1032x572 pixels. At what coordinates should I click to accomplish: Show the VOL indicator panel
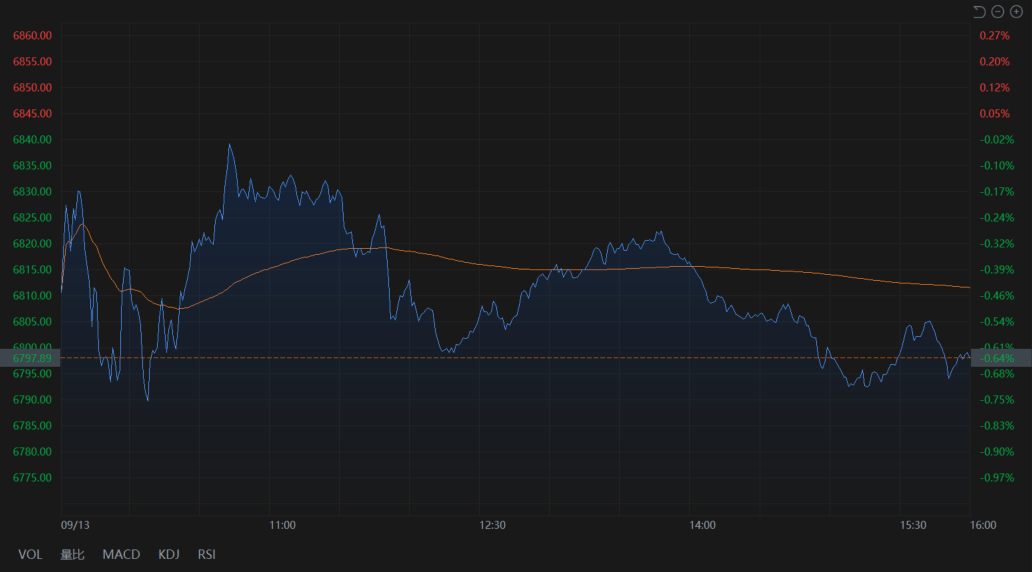(30, 554)
